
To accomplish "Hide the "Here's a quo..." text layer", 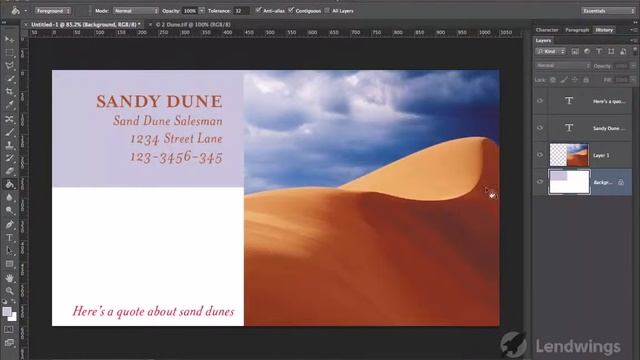I will point(540,101).
